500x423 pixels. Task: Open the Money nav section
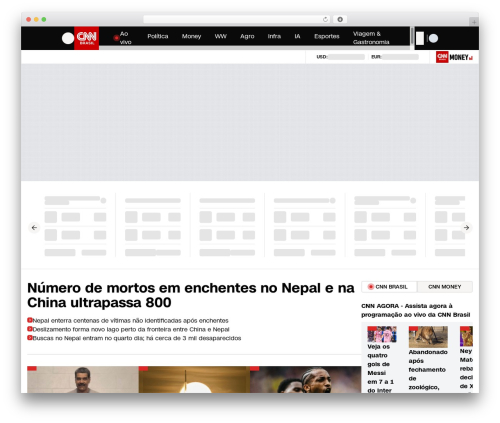[191, 36]
